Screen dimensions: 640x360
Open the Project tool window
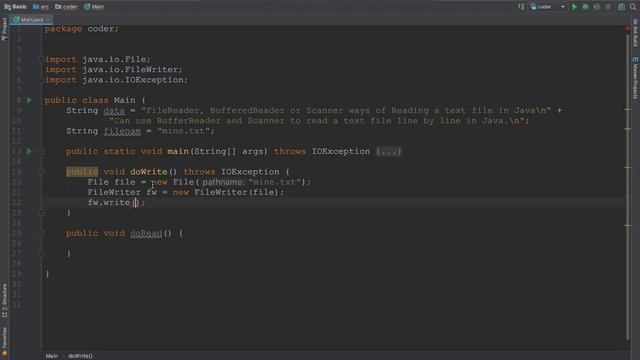[x=4, y=29]
